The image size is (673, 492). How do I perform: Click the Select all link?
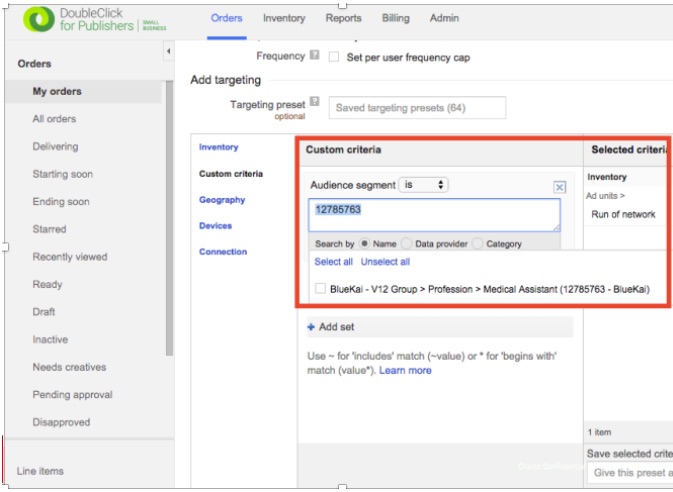333,262
